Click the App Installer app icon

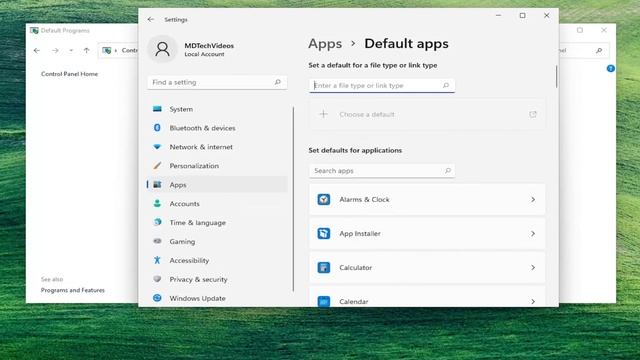(x=324, y=233)
